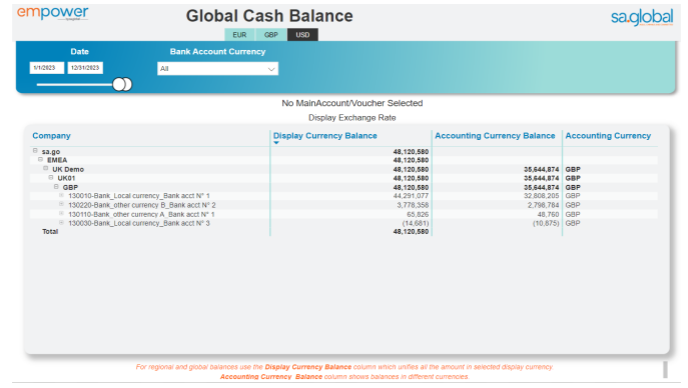Select the UK Demo row label
This screenshot has width=688, height=388.
(68, 169)
